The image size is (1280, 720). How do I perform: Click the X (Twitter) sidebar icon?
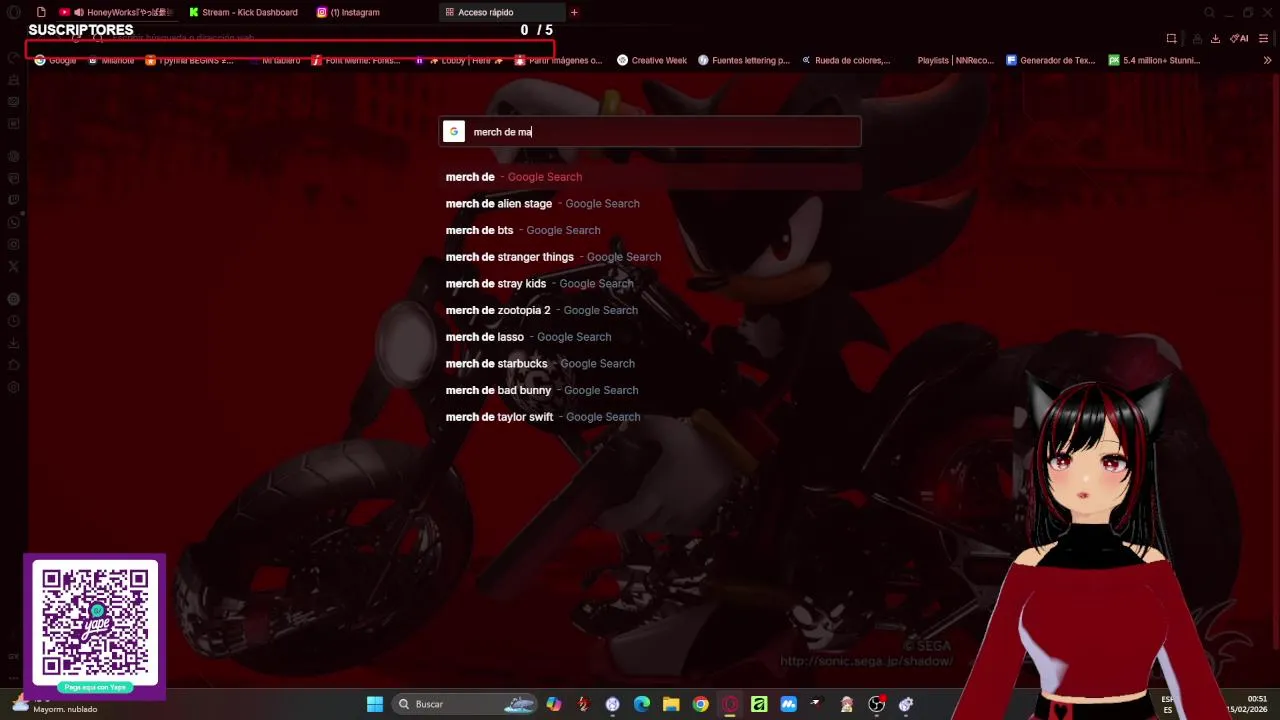click(x=13, y=266)
